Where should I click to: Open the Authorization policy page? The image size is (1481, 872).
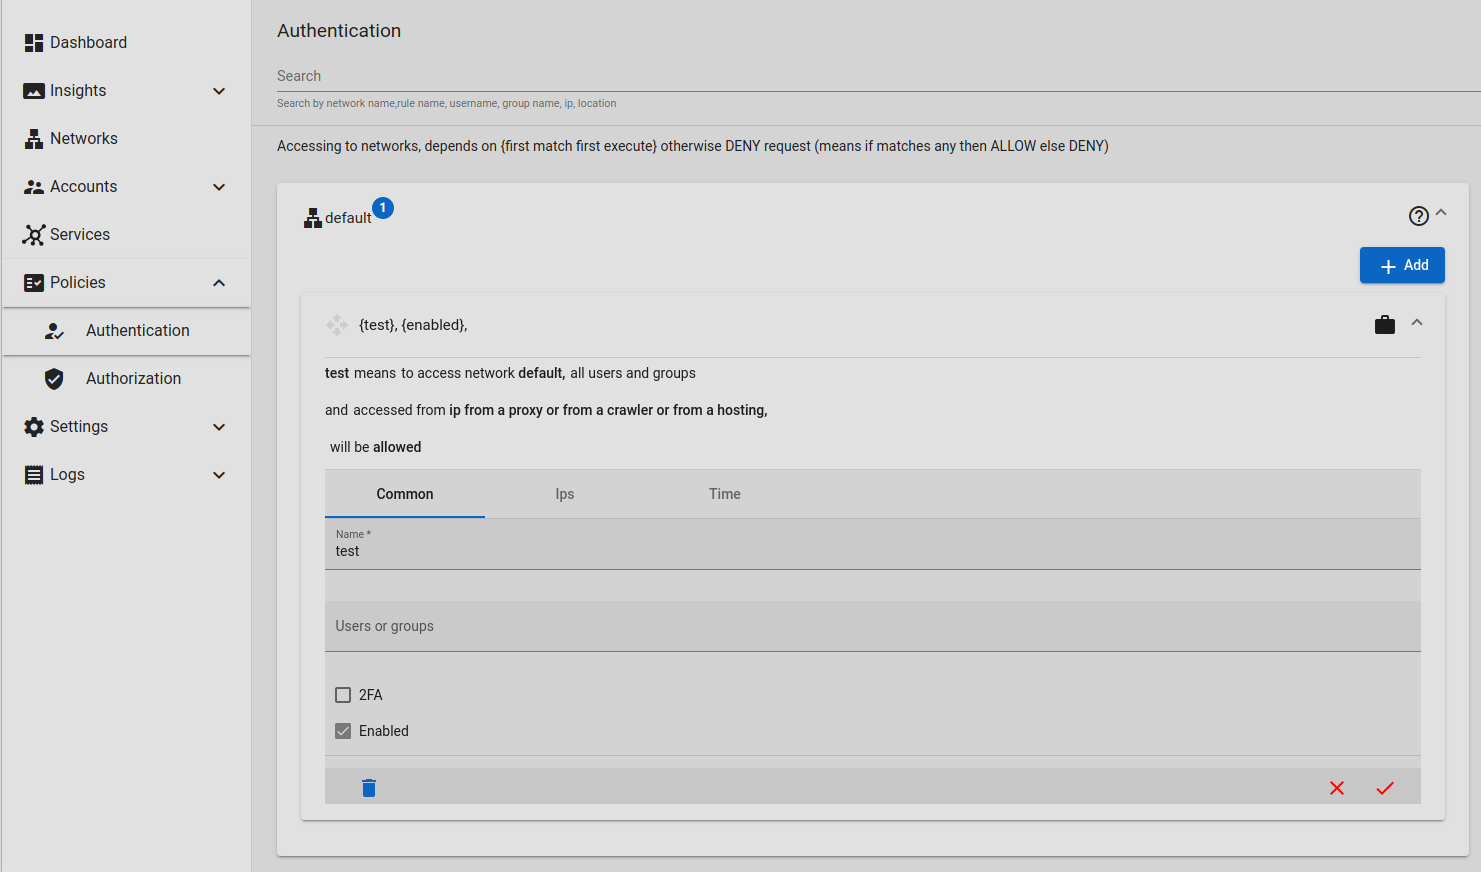(133, 378)
